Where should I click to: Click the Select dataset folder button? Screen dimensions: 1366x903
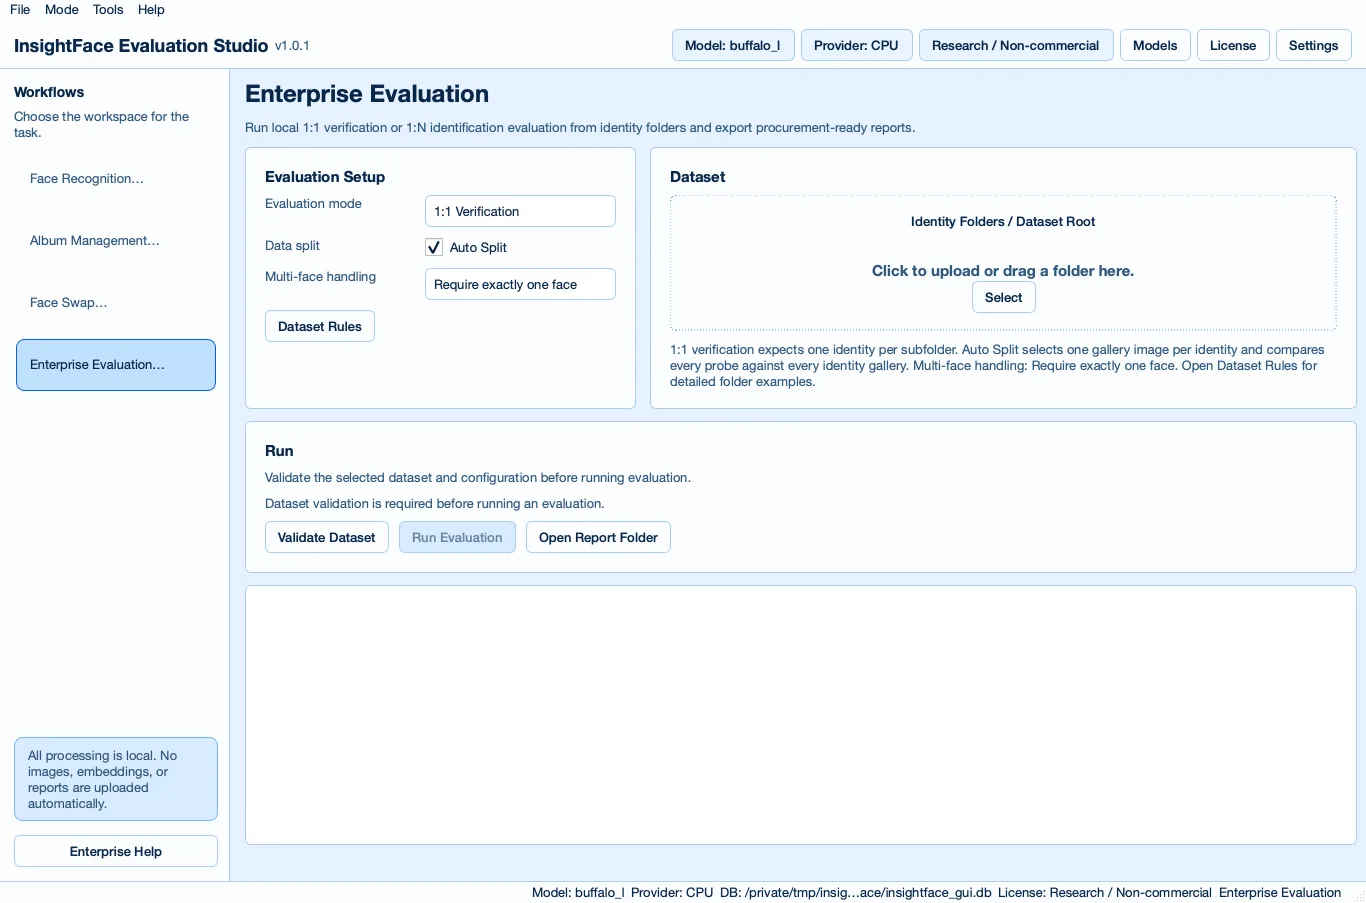(1003, 297)
